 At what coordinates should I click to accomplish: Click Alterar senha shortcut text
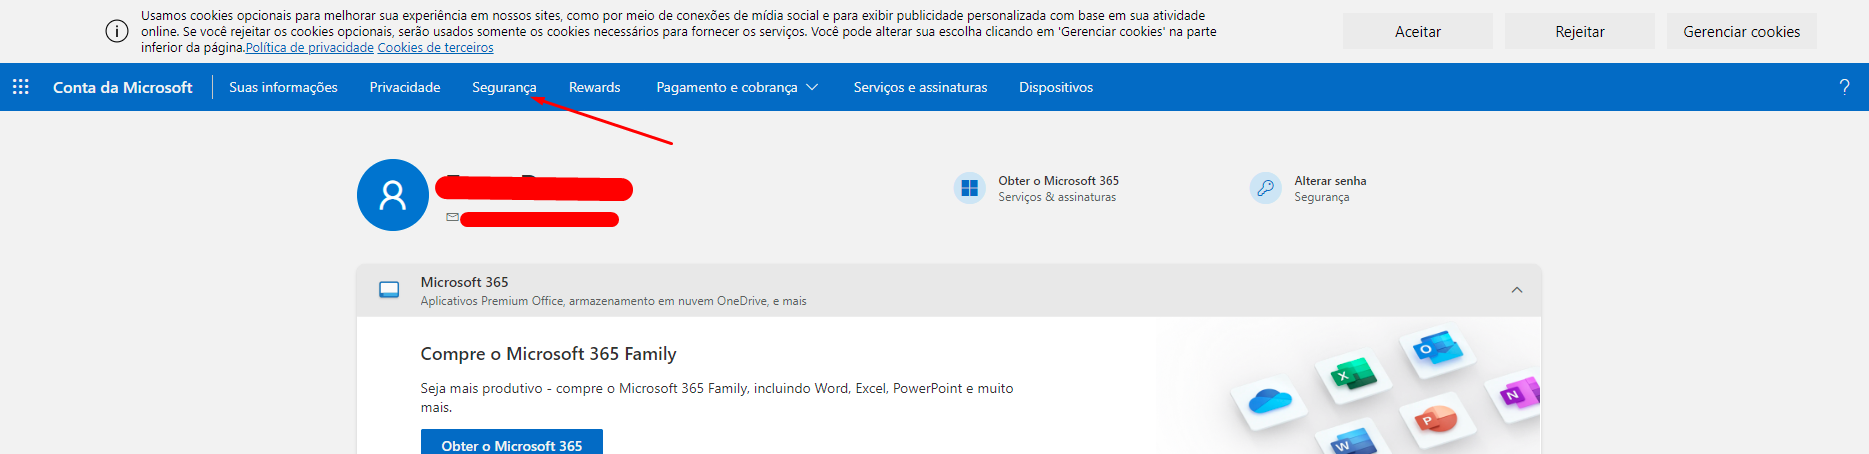coord(1330,181)
